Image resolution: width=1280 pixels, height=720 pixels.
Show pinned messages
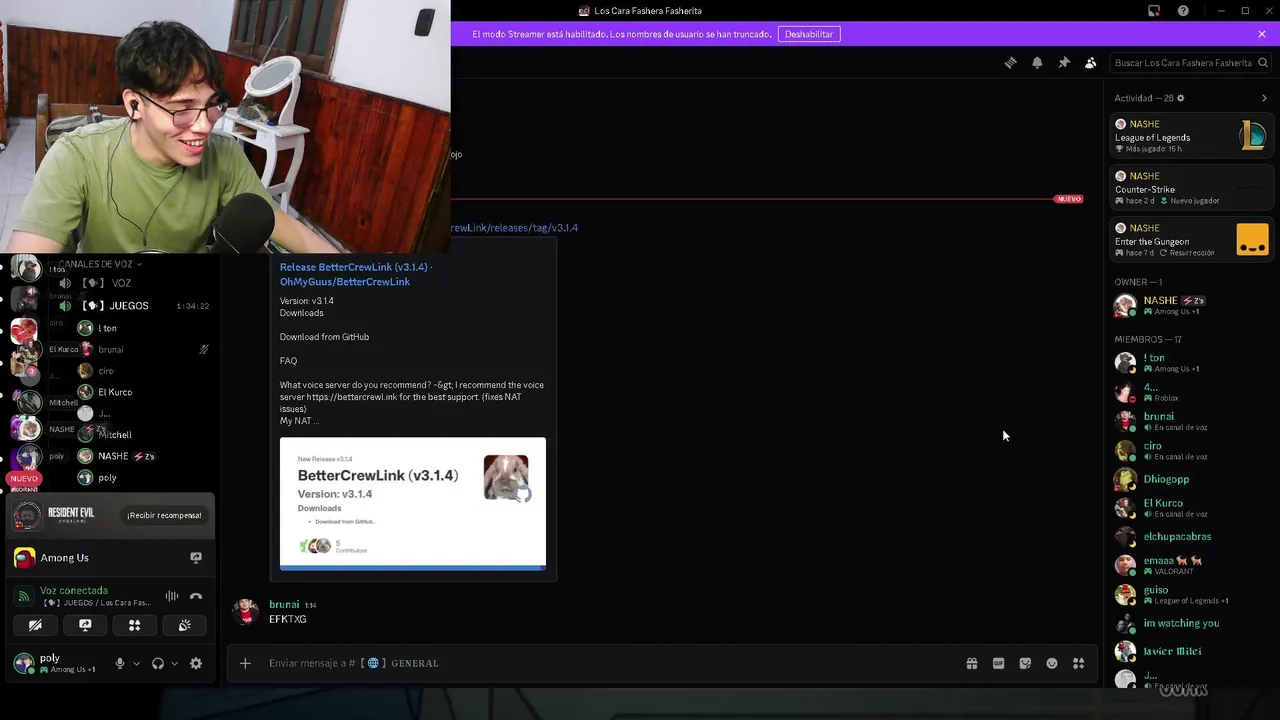pyautogui.click(x=1064, y=62)
